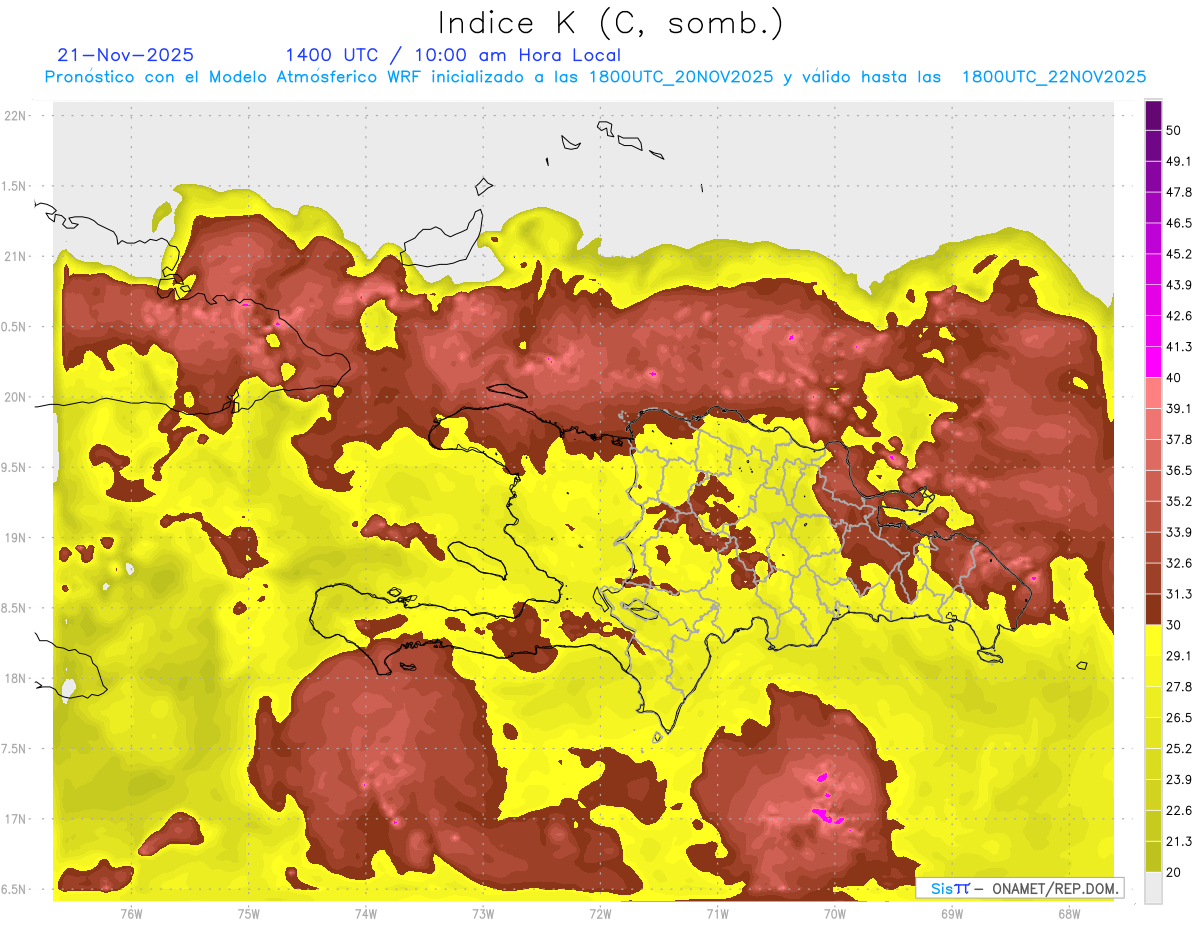Image resolution: width=1200 pixels, height=927 pixels.
Task: Click the legend value '30'
Action: point(1175,625)
